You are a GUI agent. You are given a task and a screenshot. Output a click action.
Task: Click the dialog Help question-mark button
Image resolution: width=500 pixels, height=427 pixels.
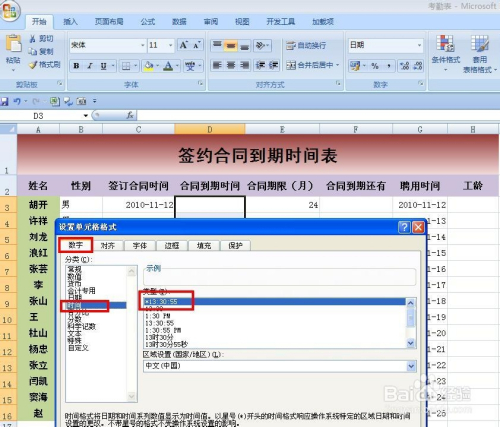click(x=404, y=227)
